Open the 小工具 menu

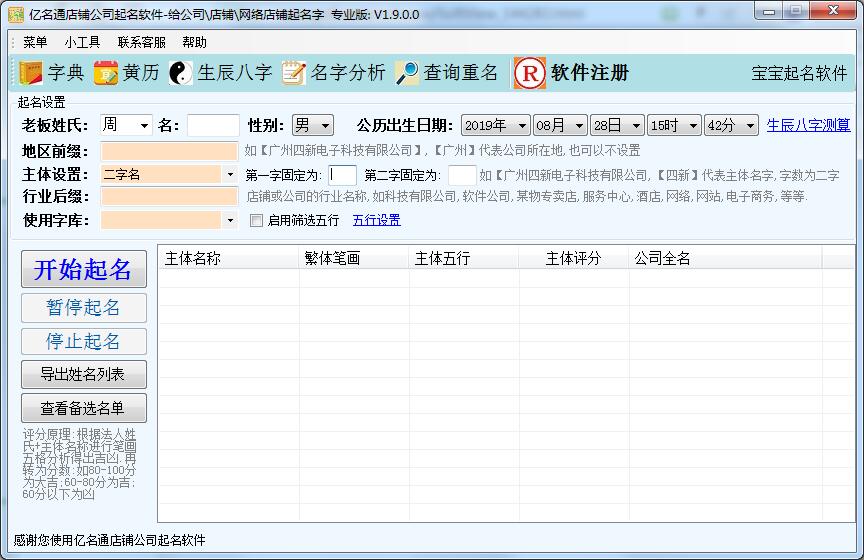tap(82, 42)
